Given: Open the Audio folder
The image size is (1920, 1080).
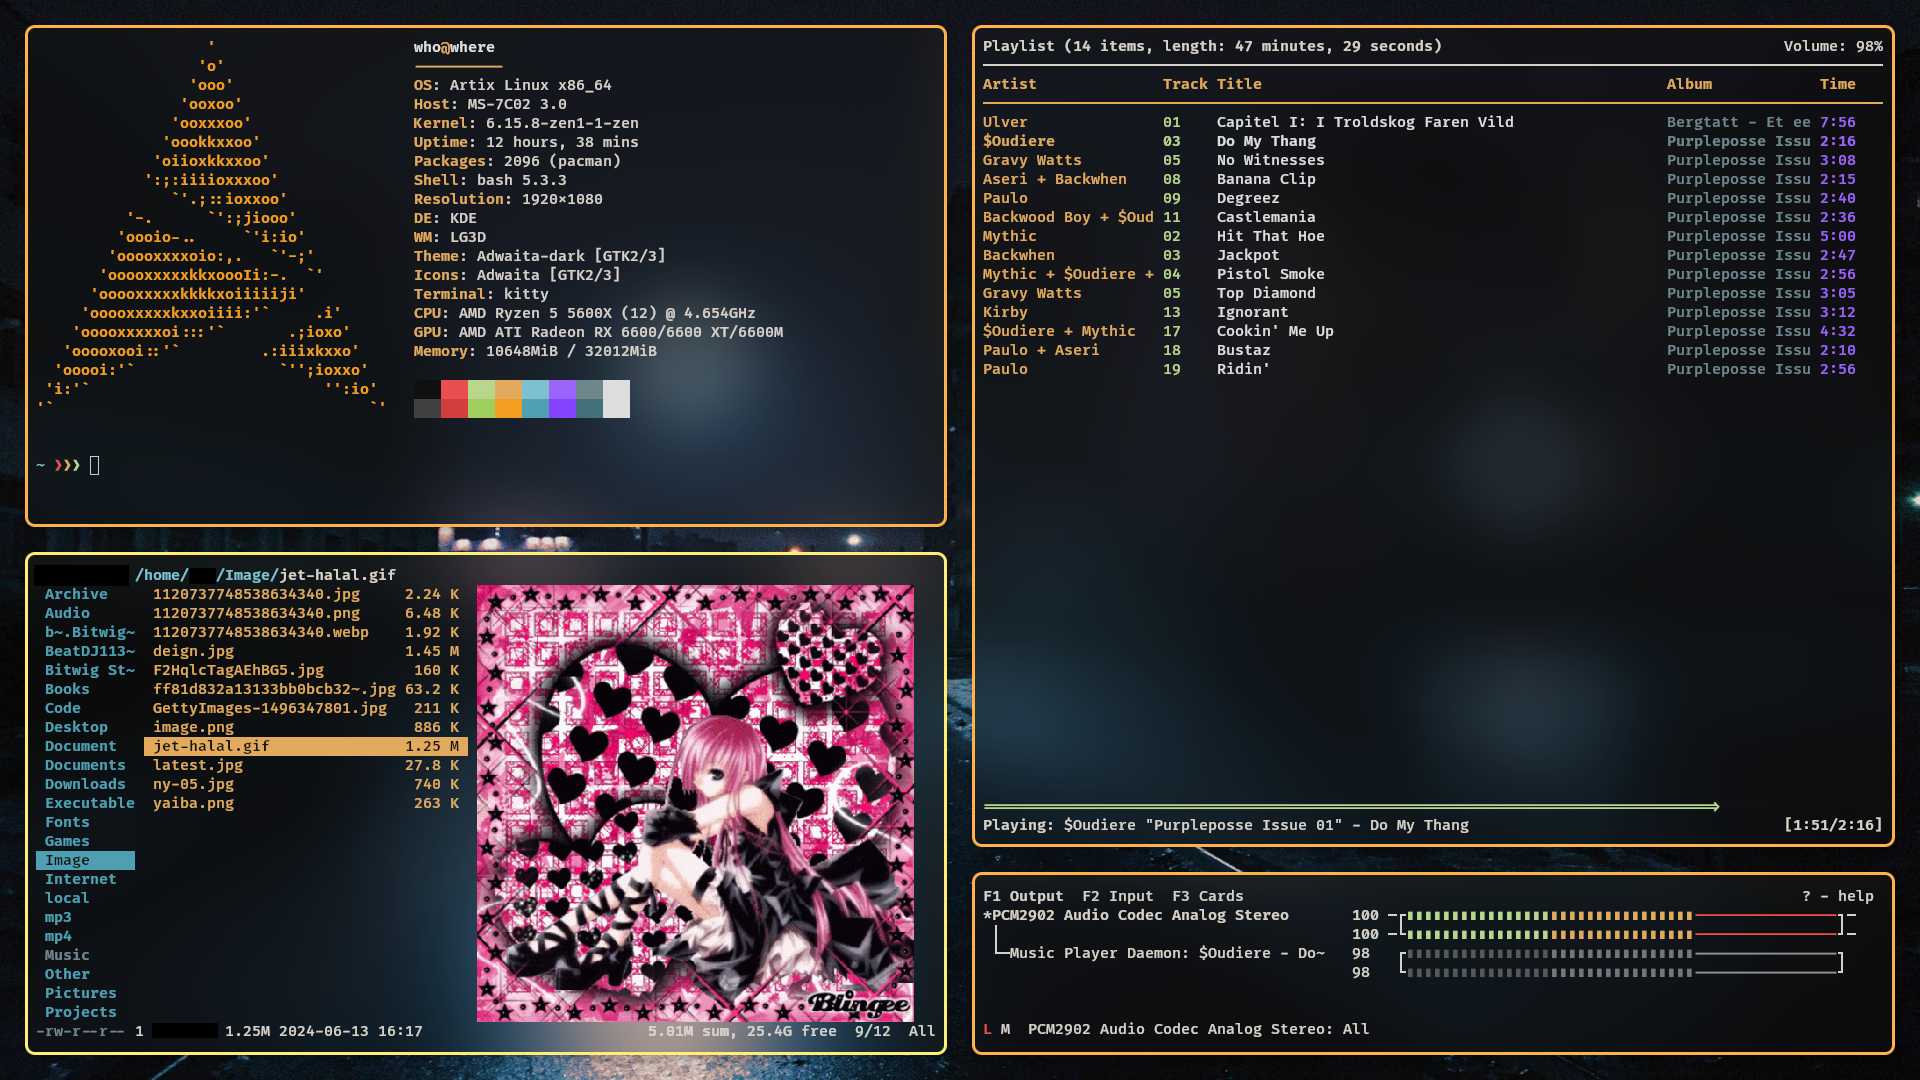Looking at the screenshot, I should (x=67, y=613).
